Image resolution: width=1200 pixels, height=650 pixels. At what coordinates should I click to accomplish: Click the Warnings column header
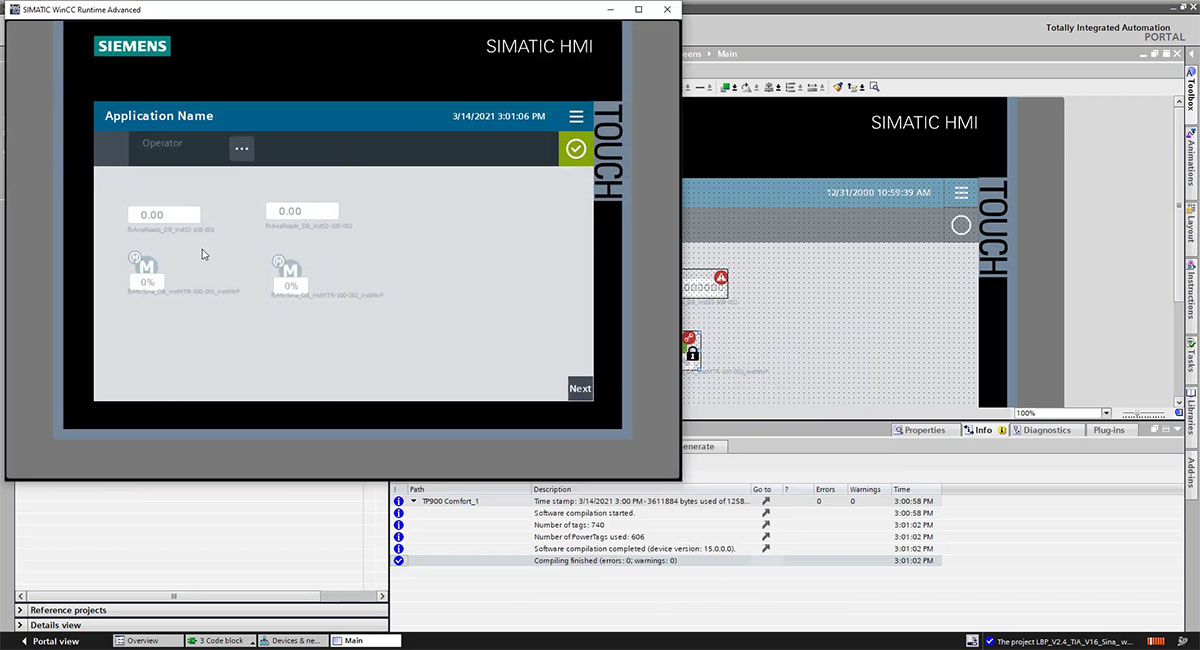pos(867,490)
